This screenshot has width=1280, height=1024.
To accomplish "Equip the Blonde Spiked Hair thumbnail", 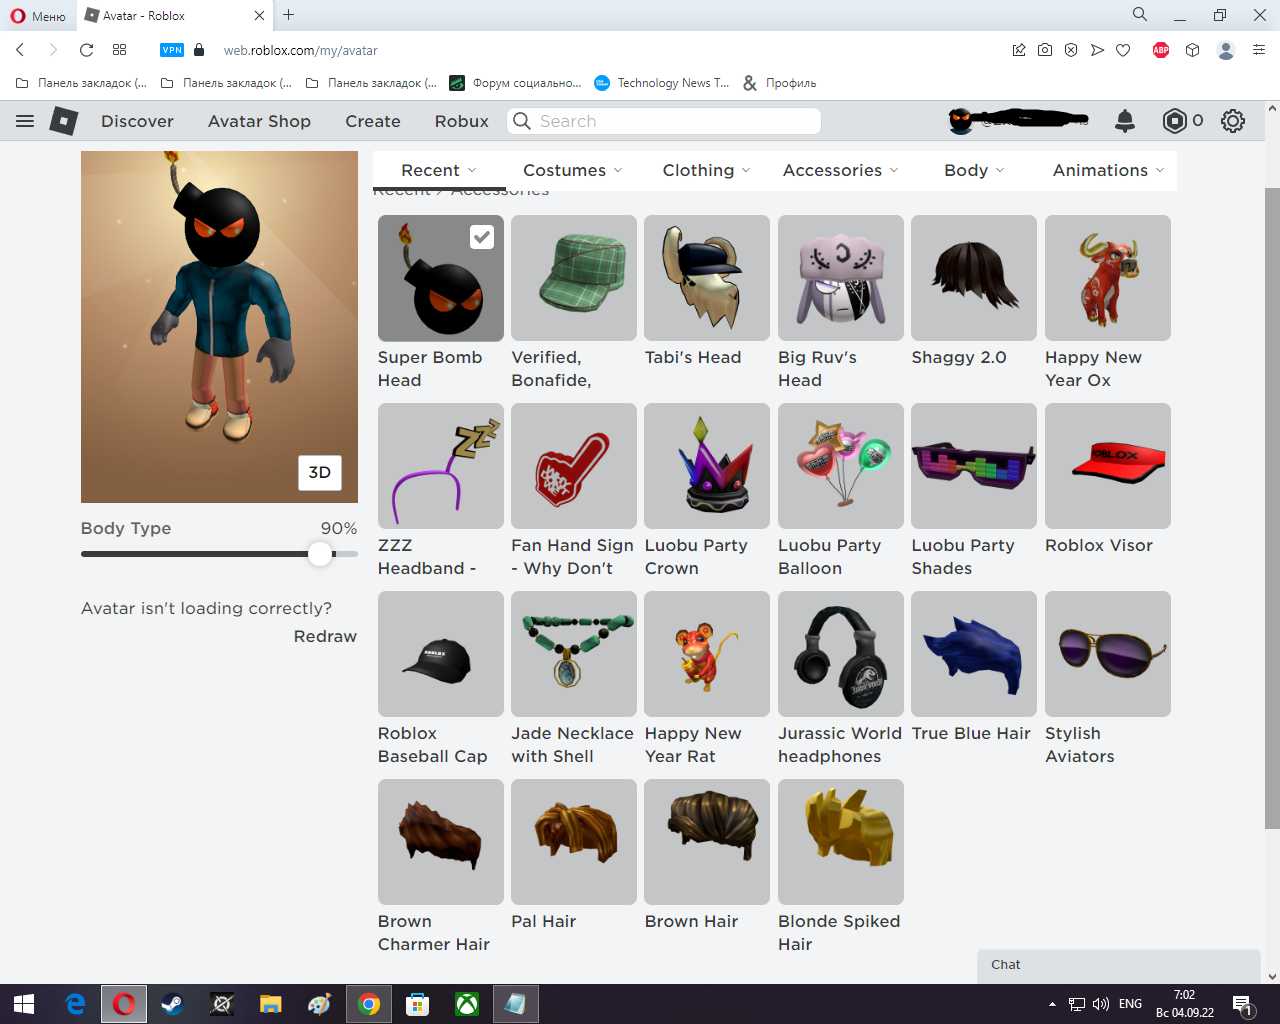I will [x=841, y=842].
